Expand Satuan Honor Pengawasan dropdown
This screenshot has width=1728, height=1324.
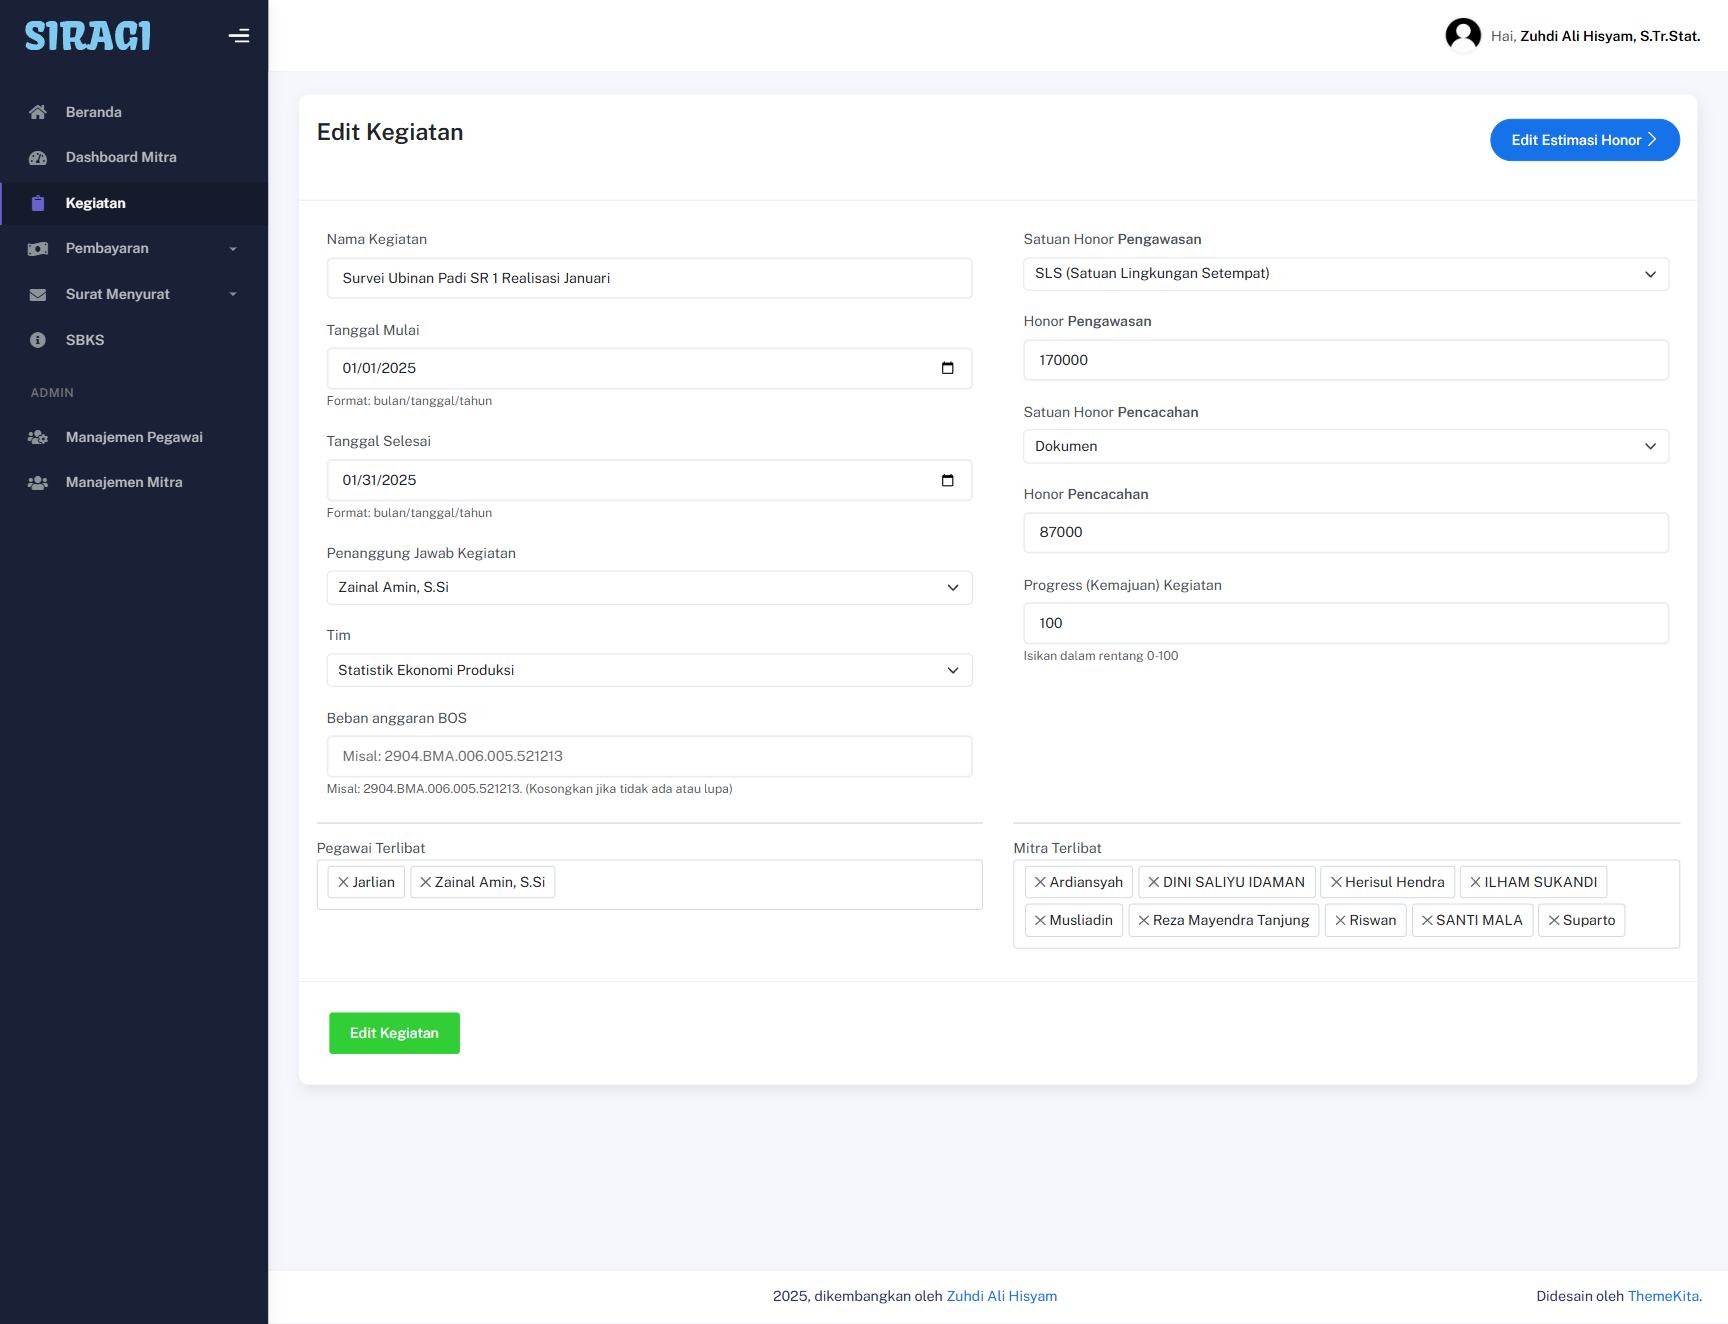(1345, 274)
